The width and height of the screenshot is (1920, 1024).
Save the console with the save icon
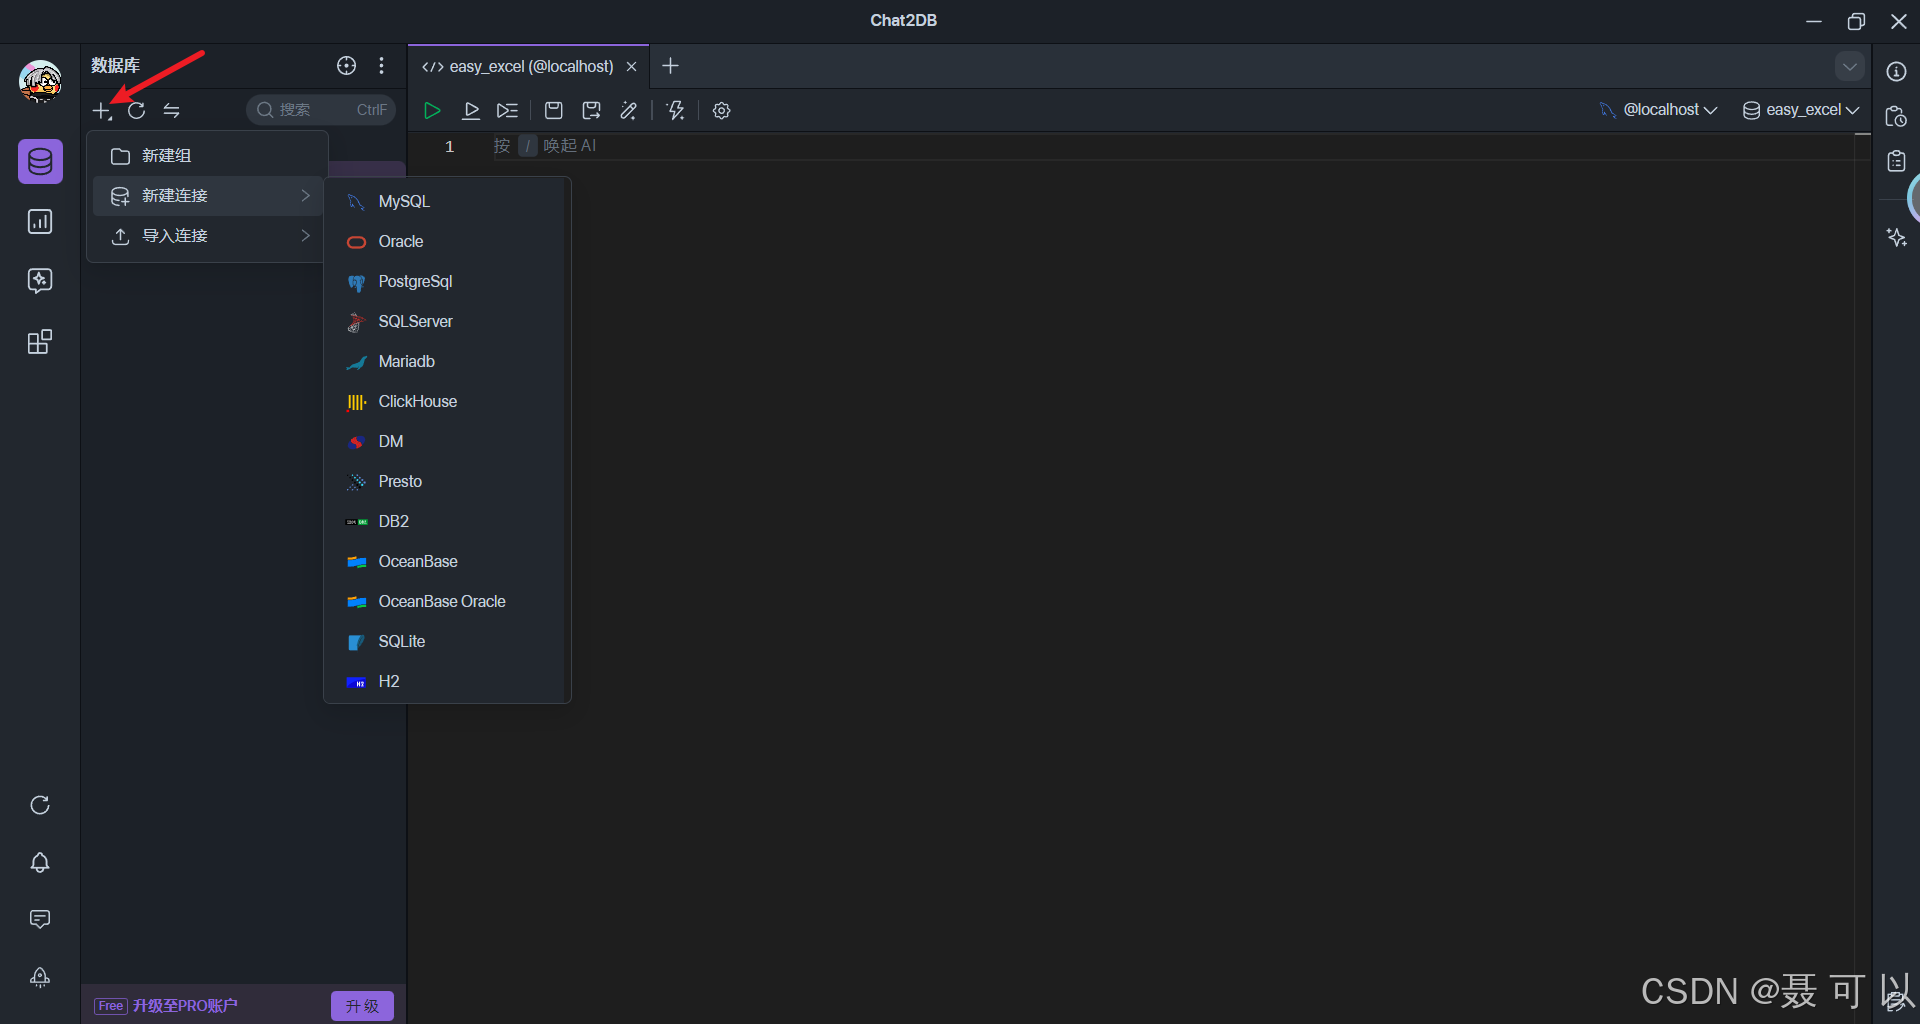554,110
